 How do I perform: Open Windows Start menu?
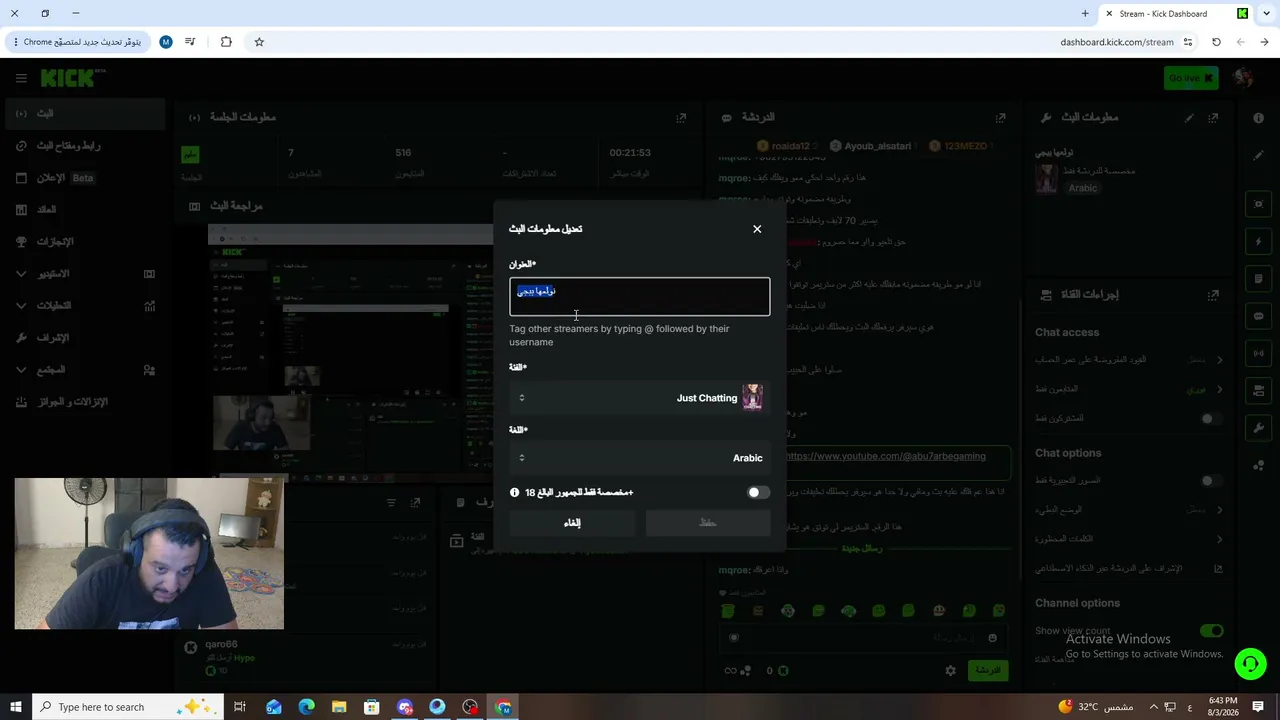point(14,707)
